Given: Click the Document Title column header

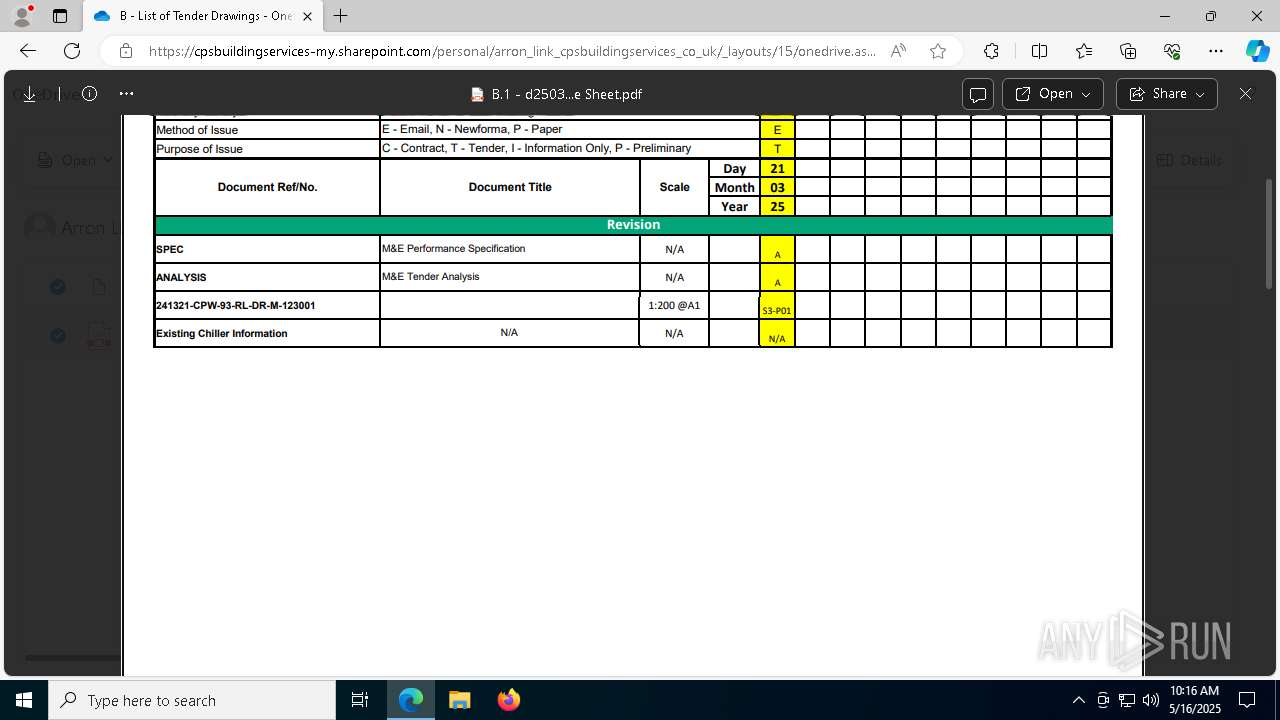Looking at the screenshot, I should point(510,187).
